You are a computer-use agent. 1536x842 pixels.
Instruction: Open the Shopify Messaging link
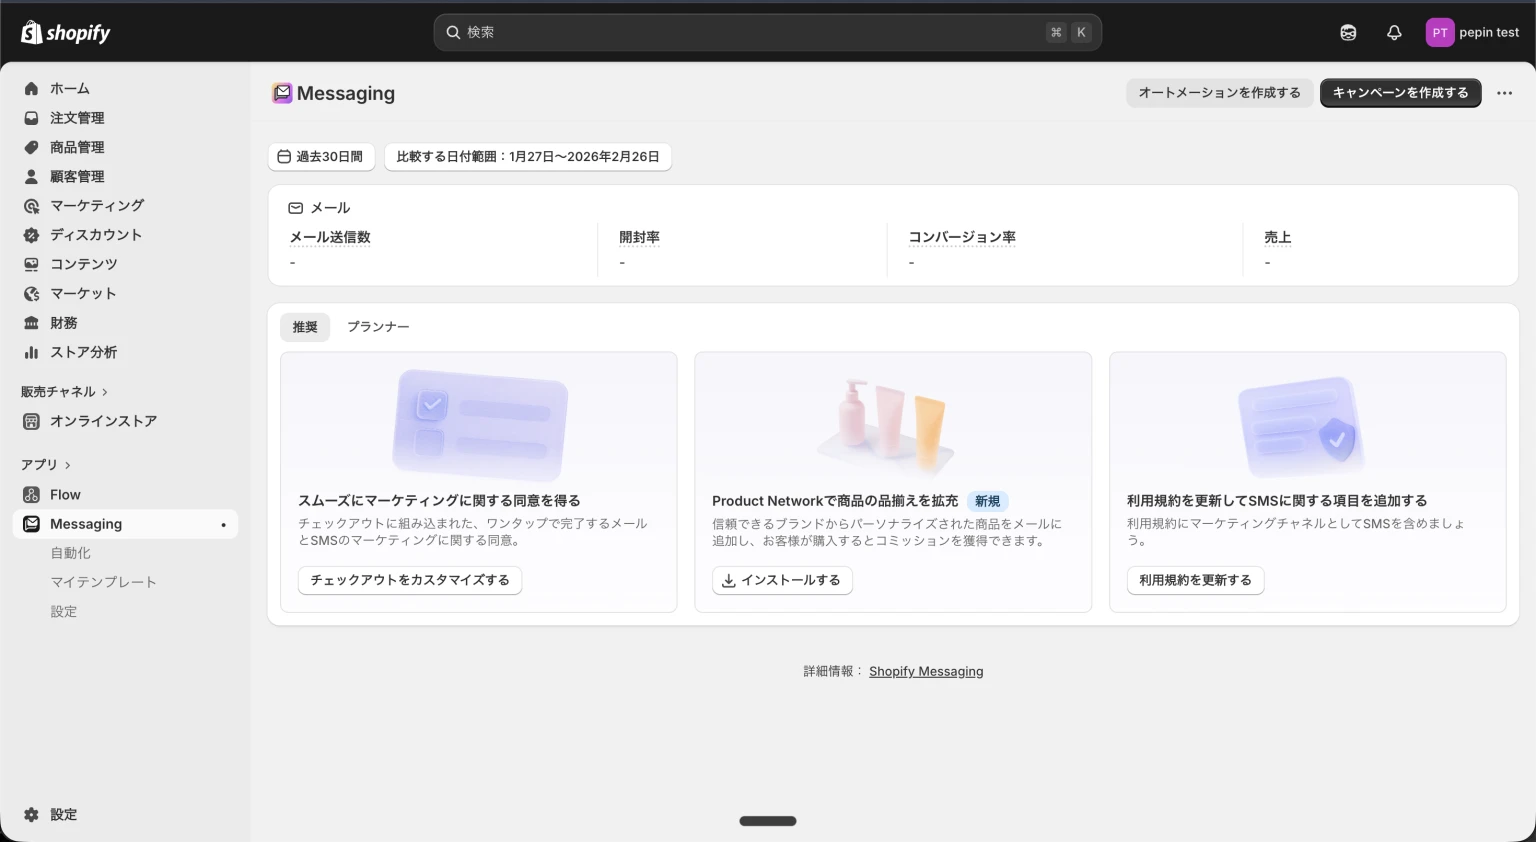(x=926, y=671)
